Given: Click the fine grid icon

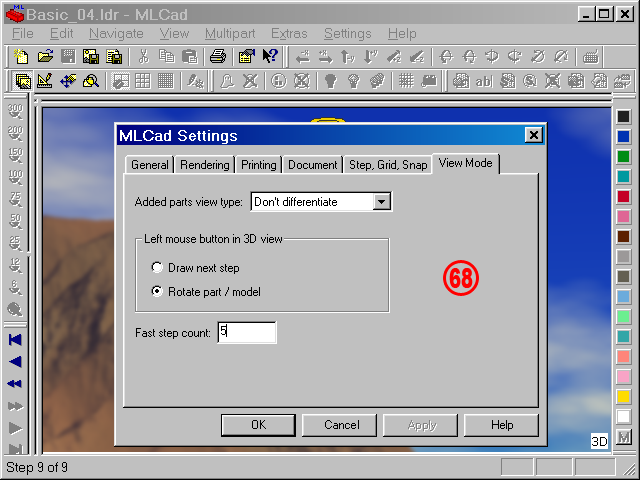Looking at the screenshot, I should [x=165, y=80].
